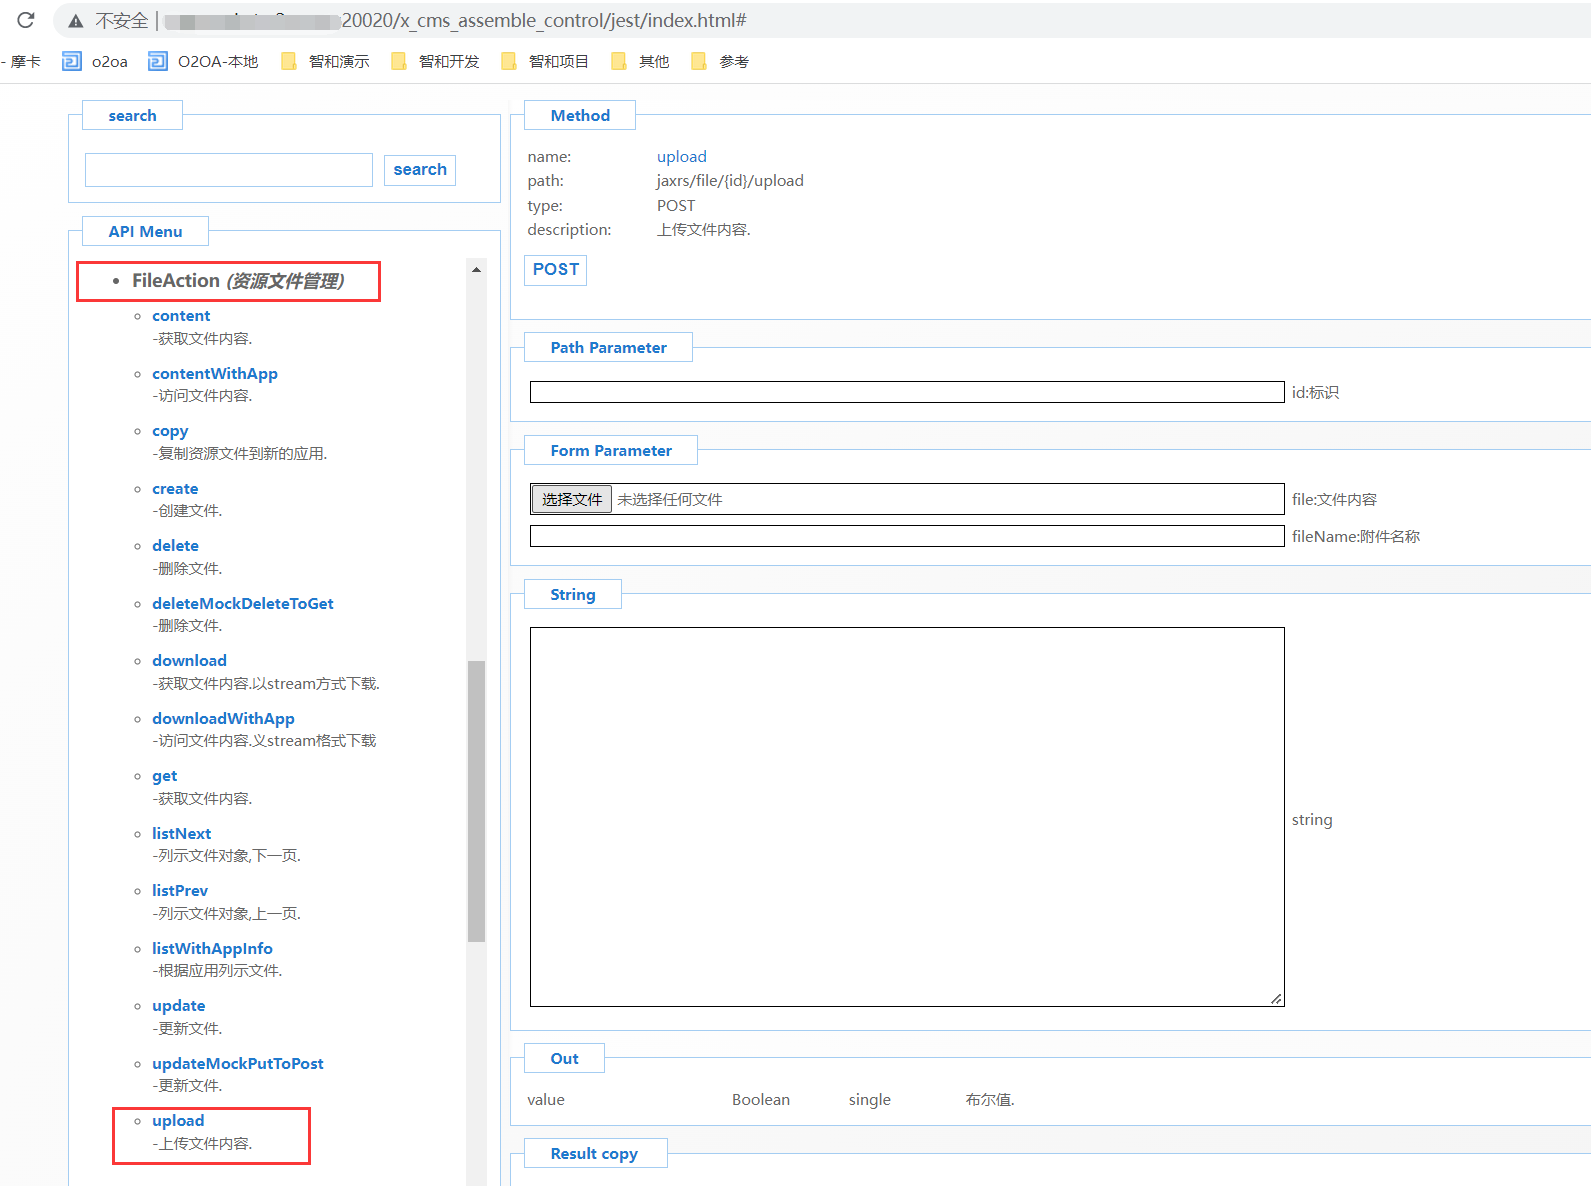Click the id path parameter field

[x=906, y=392]
